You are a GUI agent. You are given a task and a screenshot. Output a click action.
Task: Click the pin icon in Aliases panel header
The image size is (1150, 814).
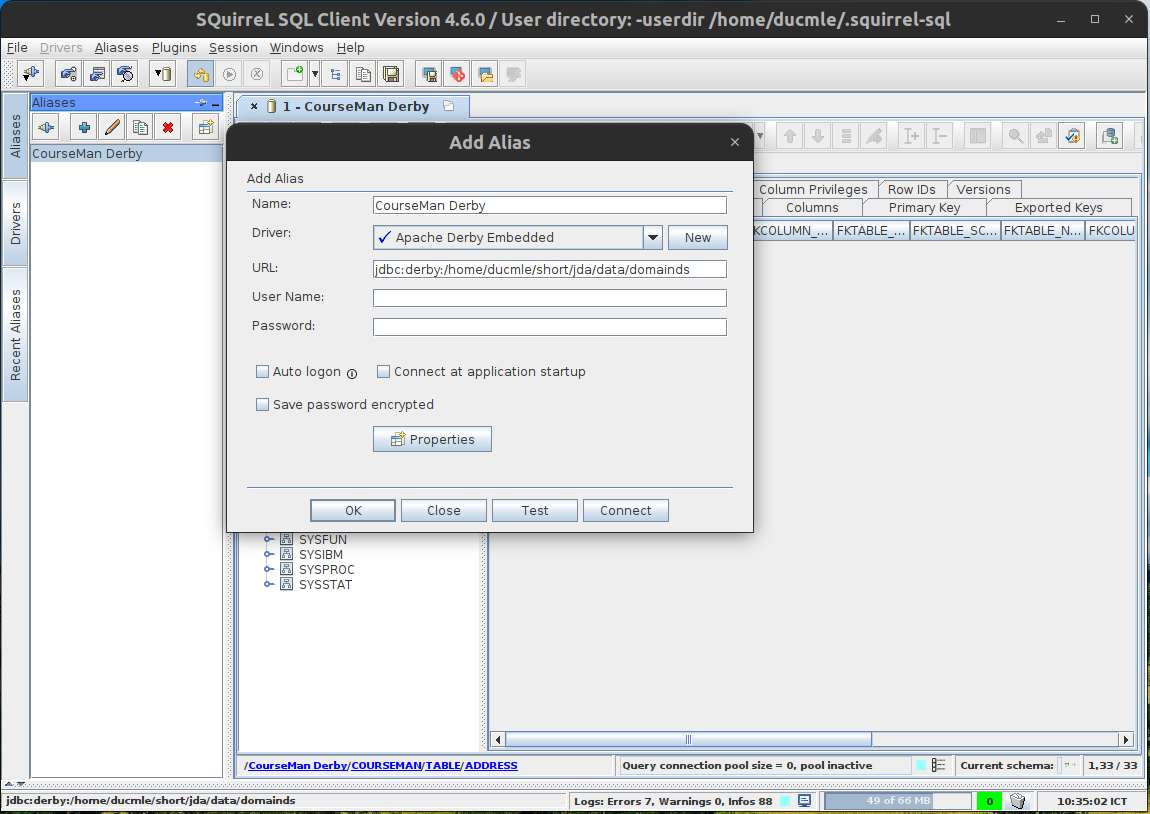(x=201, y=103)
